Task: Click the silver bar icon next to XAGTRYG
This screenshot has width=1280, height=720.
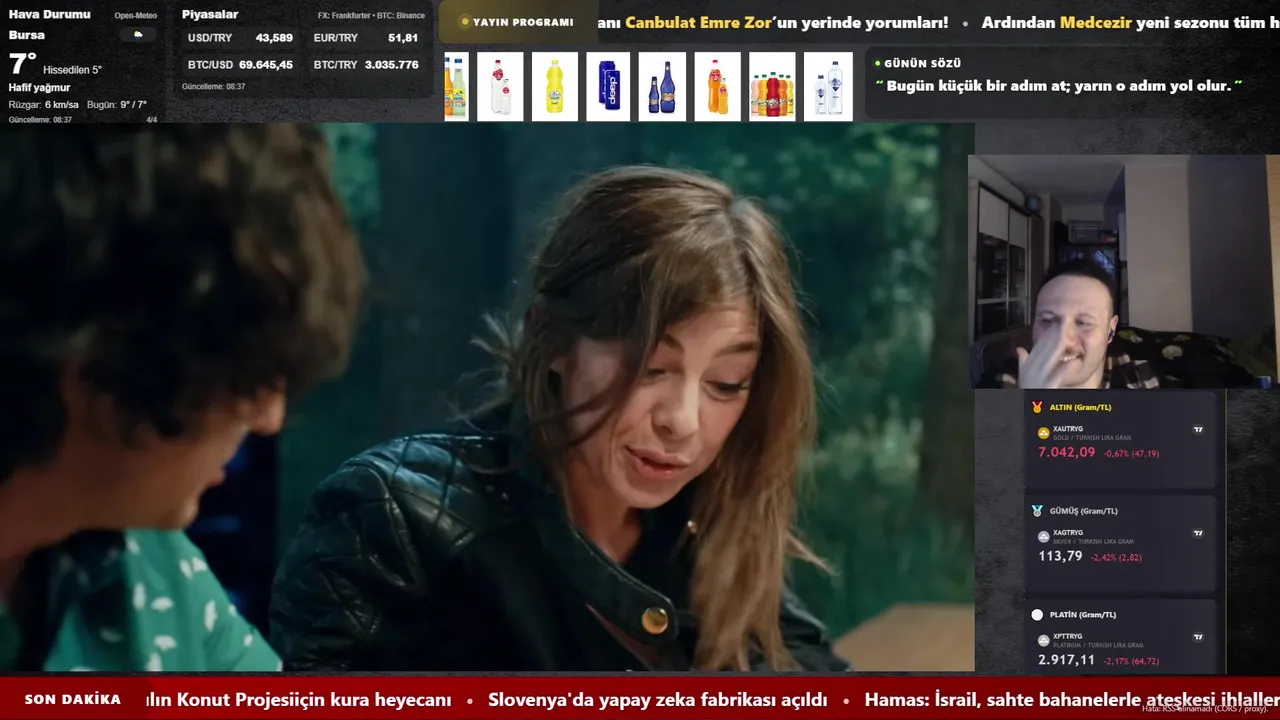Action: pos(1044,536)
